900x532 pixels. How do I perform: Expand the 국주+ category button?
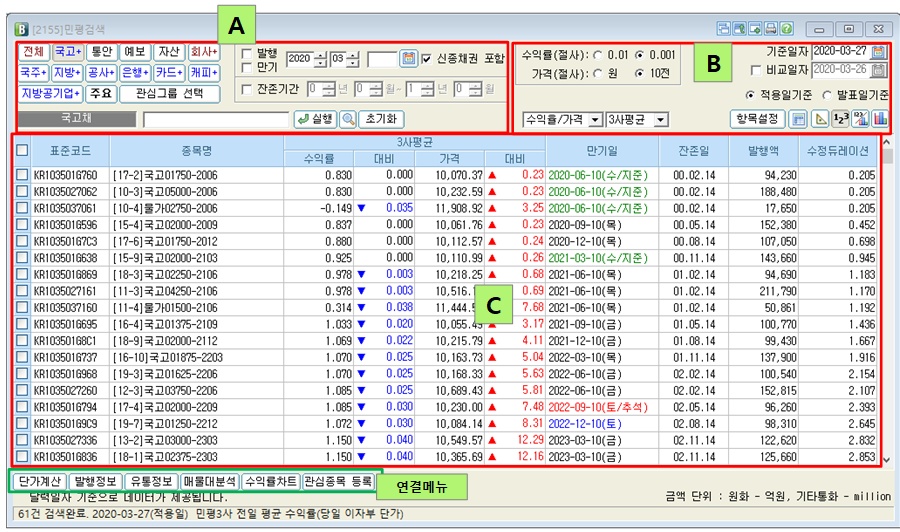(x=34, y=73)
